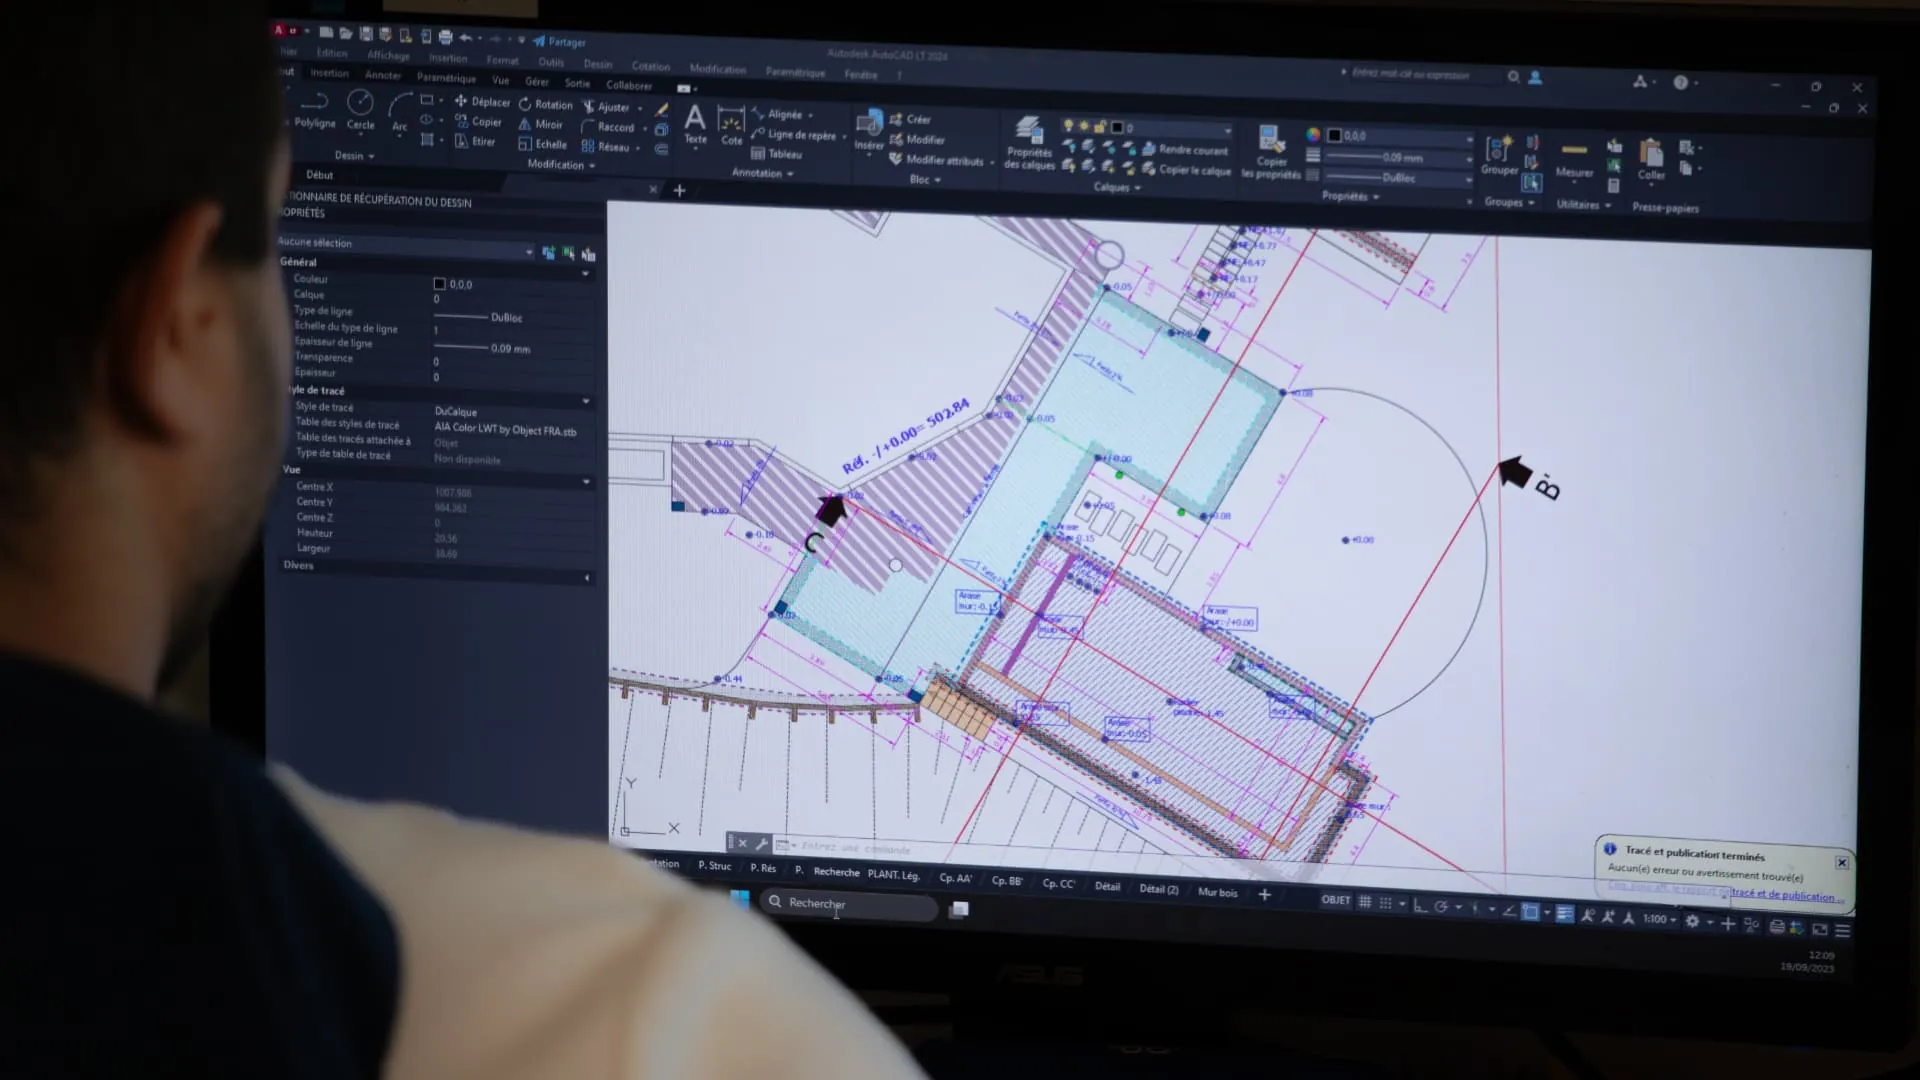The image size is (1920, 1080).
Task: Click Copier les propriétés icon
Action: point(1271,152)
